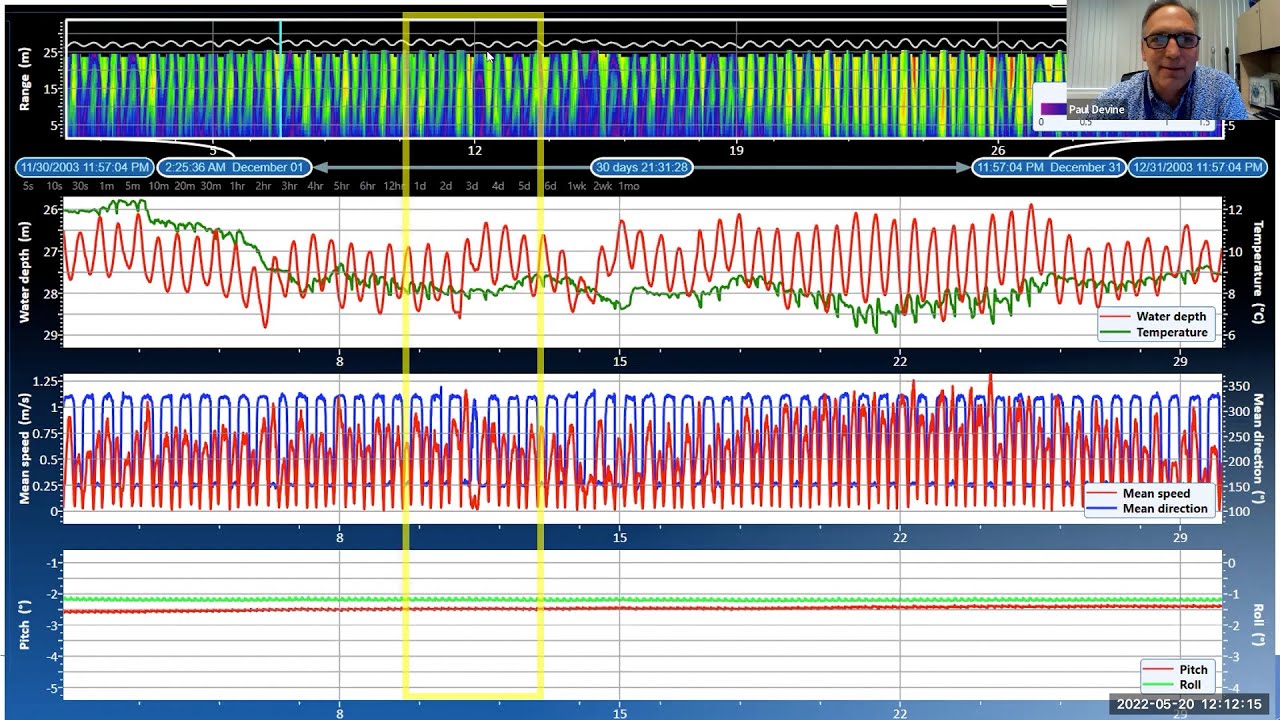The height and width of the screenshot is (720, 1280).
Task: Click the 30 days 21:31:28 duration label
Action: [x=641, y=167]
